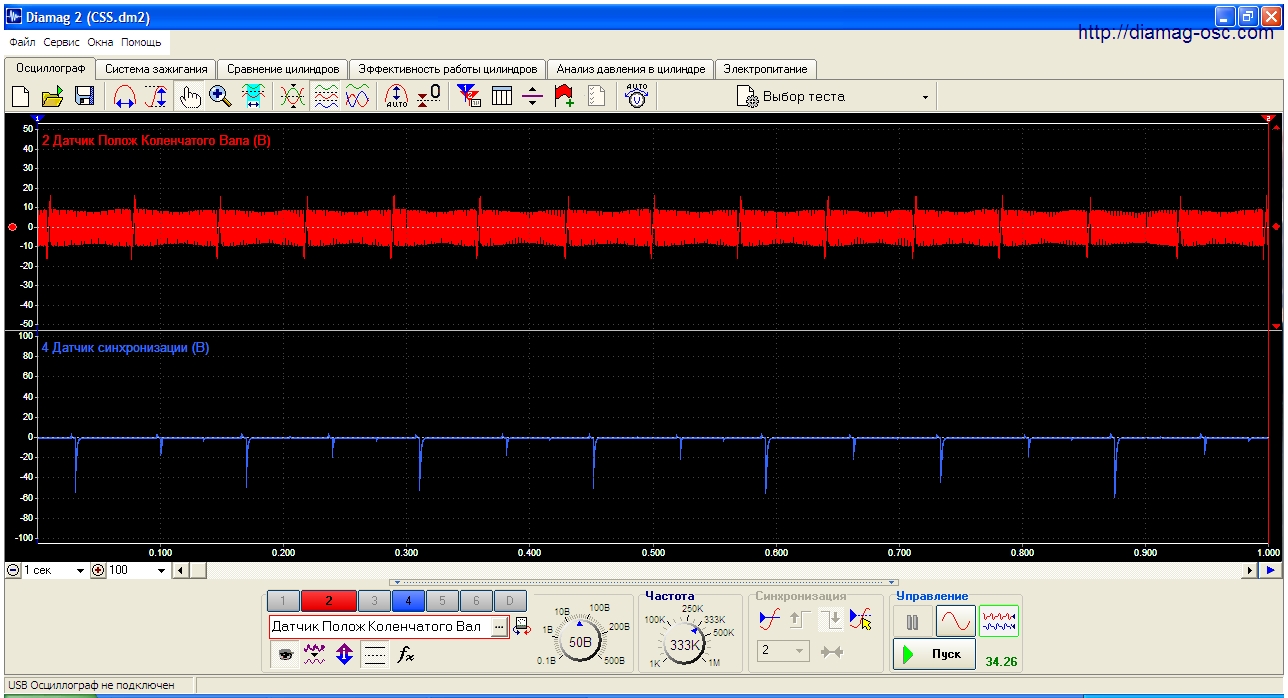
Task: Click the overlapping sine waves icon
Action: [357, 97]
